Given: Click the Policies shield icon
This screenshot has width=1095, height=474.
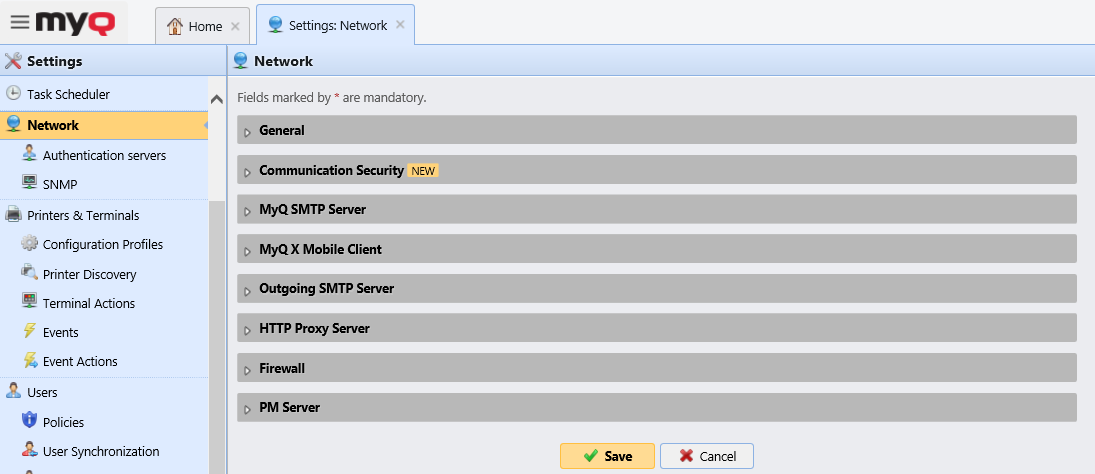Looking at the screenshot, I should (x=29, y=422).
